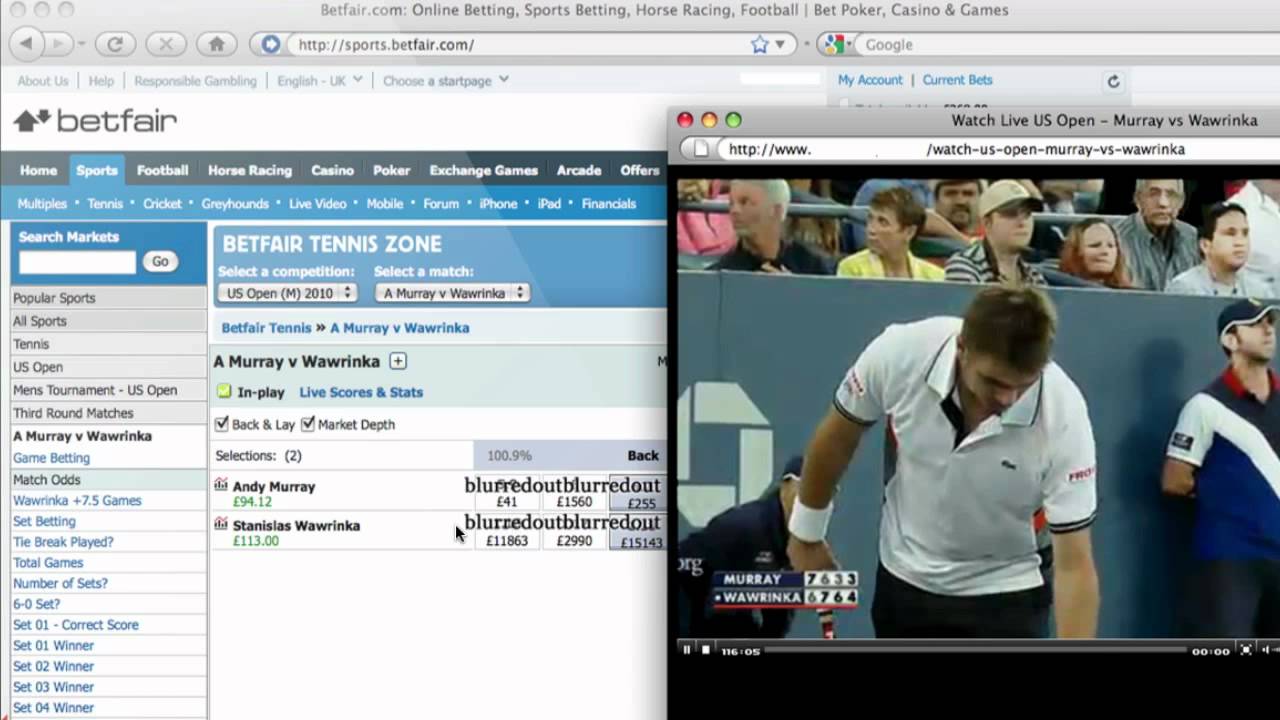Open the My Account link
This screenshot has height=720, width=1280.
pyautogui.click(x=870, y=80)
